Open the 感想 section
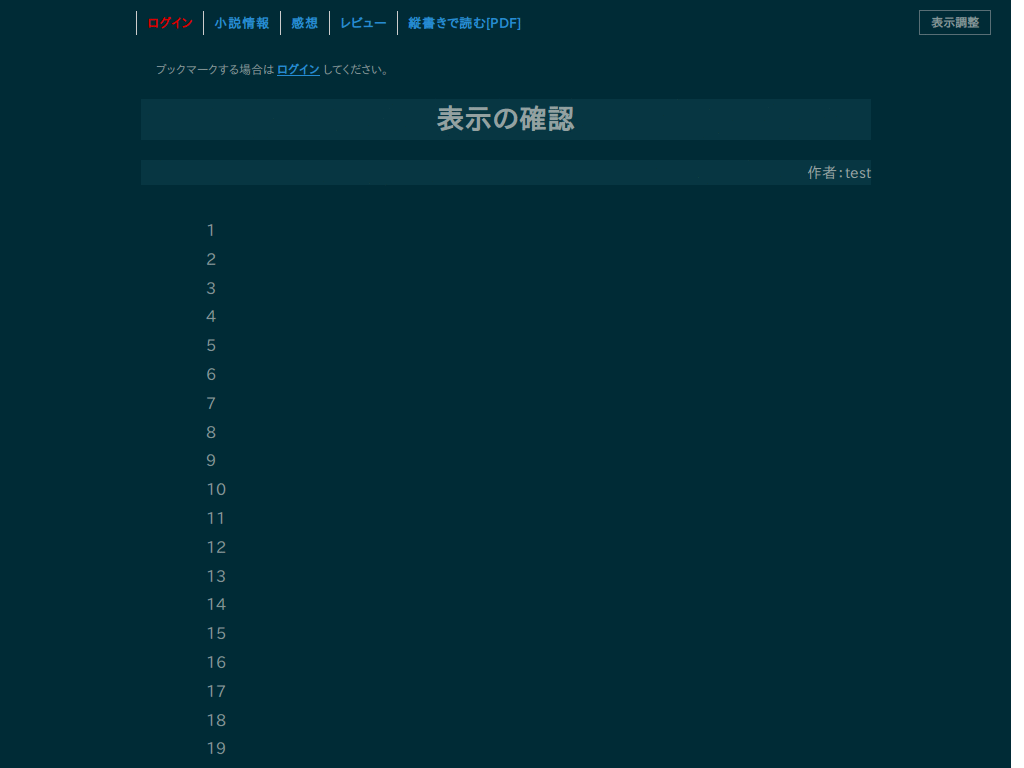This screenshot has height=768, width=1024. tap(304, 22)
